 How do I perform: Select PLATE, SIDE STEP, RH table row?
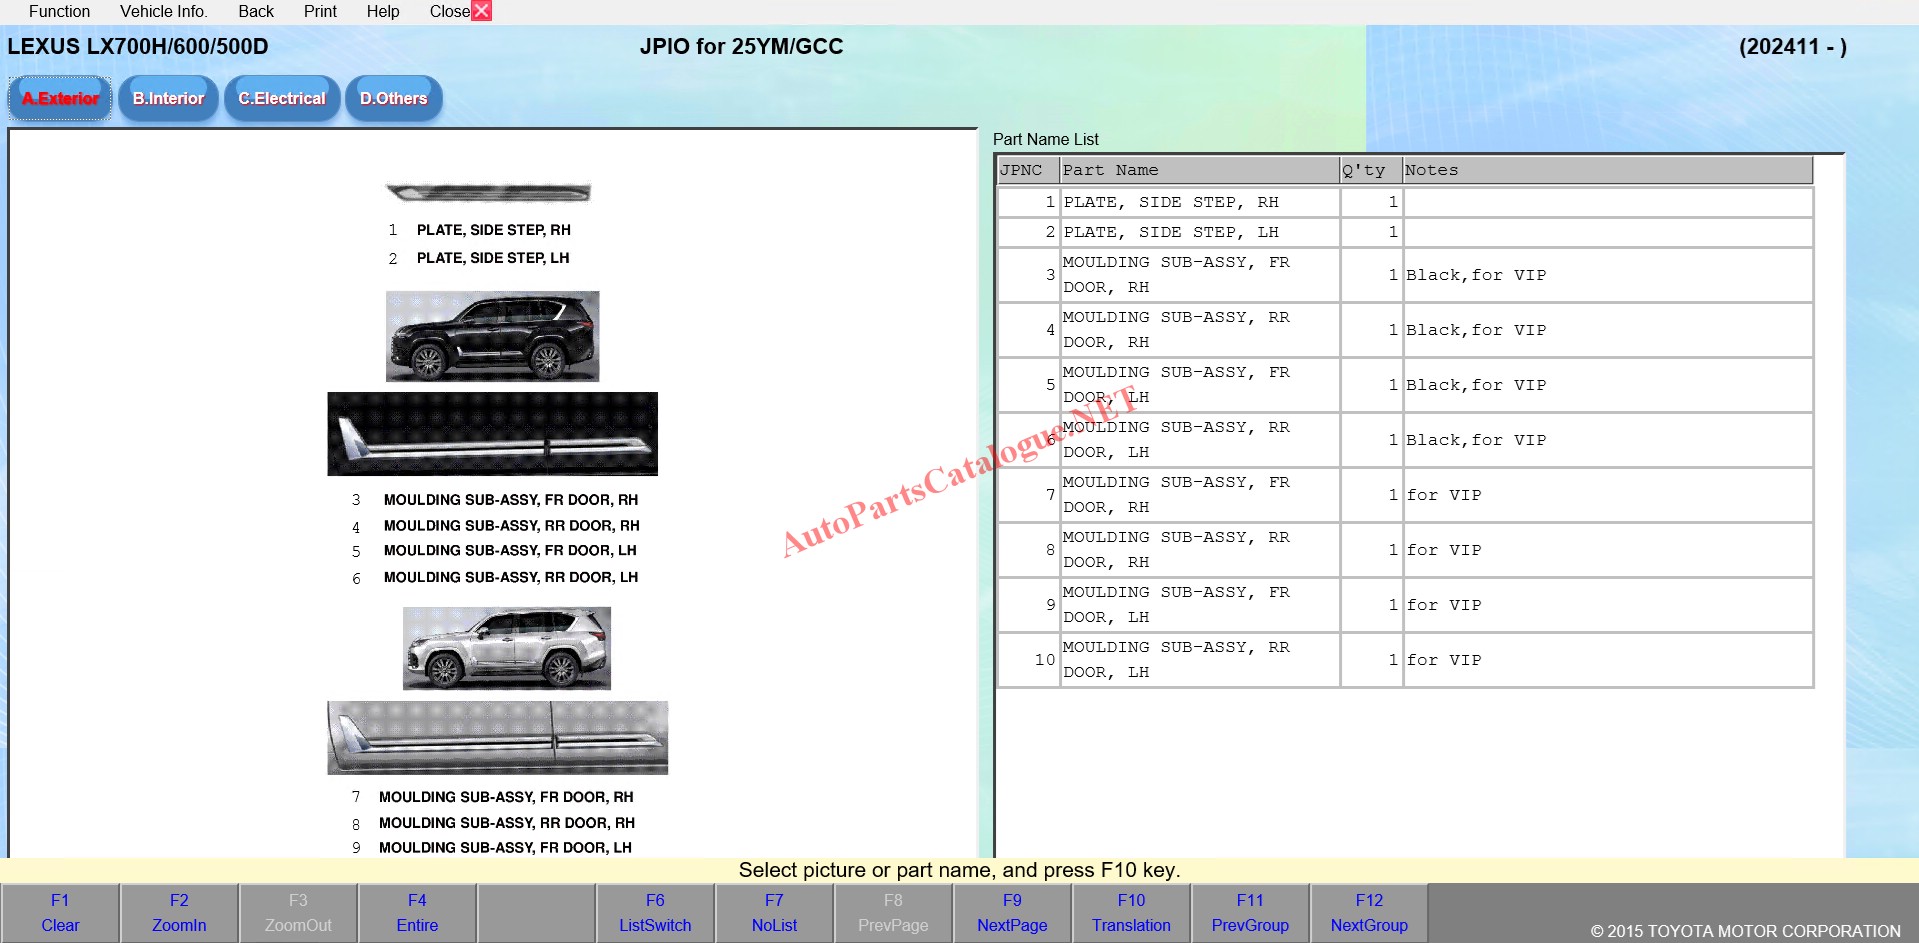1198,202
